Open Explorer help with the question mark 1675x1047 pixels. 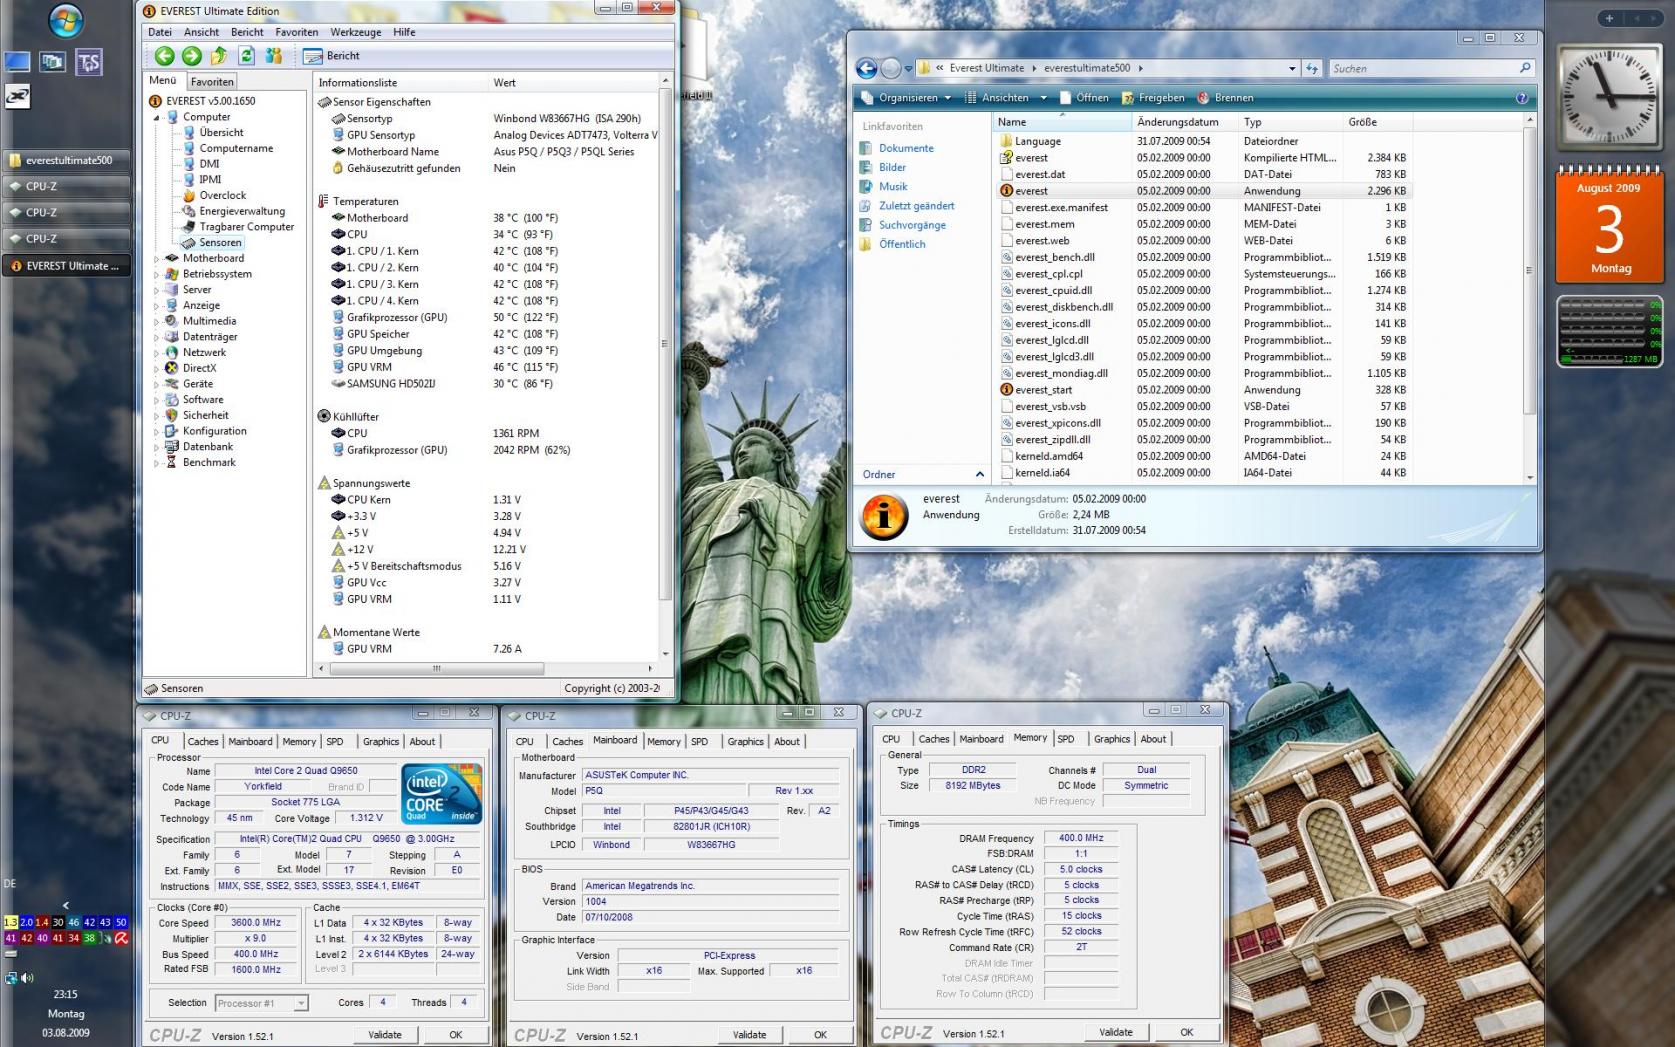coord(1522,98)
